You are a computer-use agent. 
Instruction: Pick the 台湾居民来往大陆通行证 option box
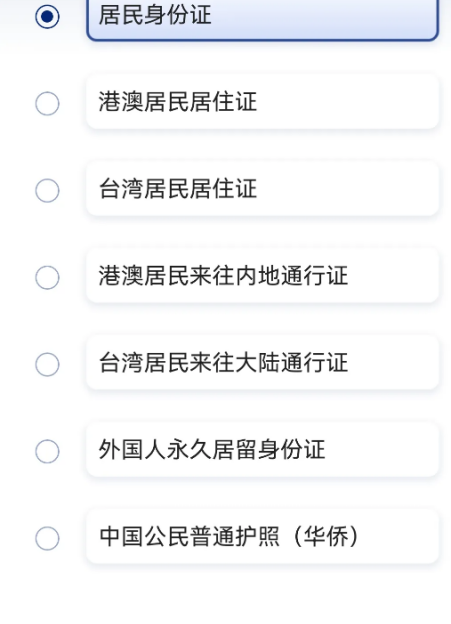(x=263, y=363)
